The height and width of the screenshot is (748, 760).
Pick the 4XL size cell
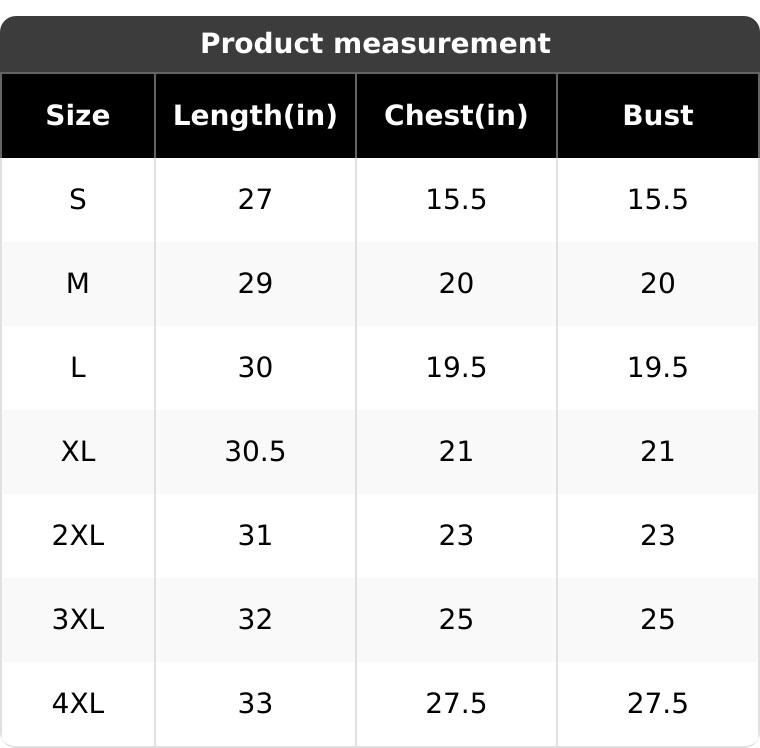[78, 704]
